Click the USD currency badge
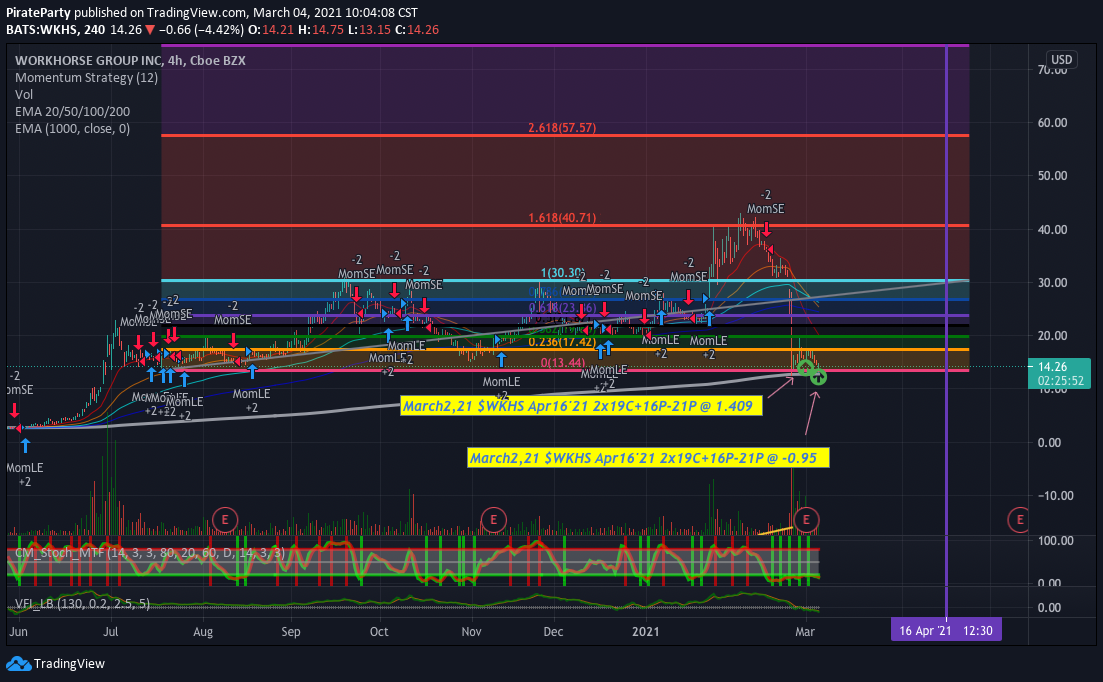 (1061, 59)
